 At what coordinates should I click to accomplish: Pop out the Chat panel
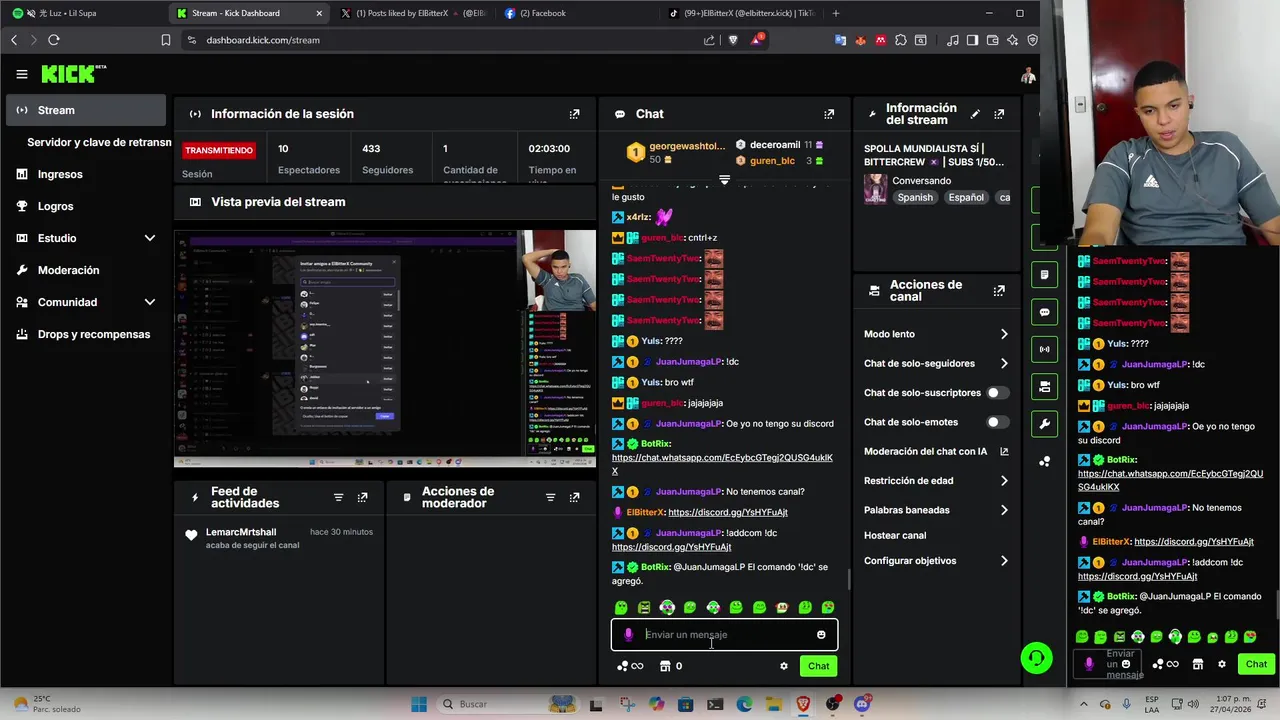tap(829, 114)
